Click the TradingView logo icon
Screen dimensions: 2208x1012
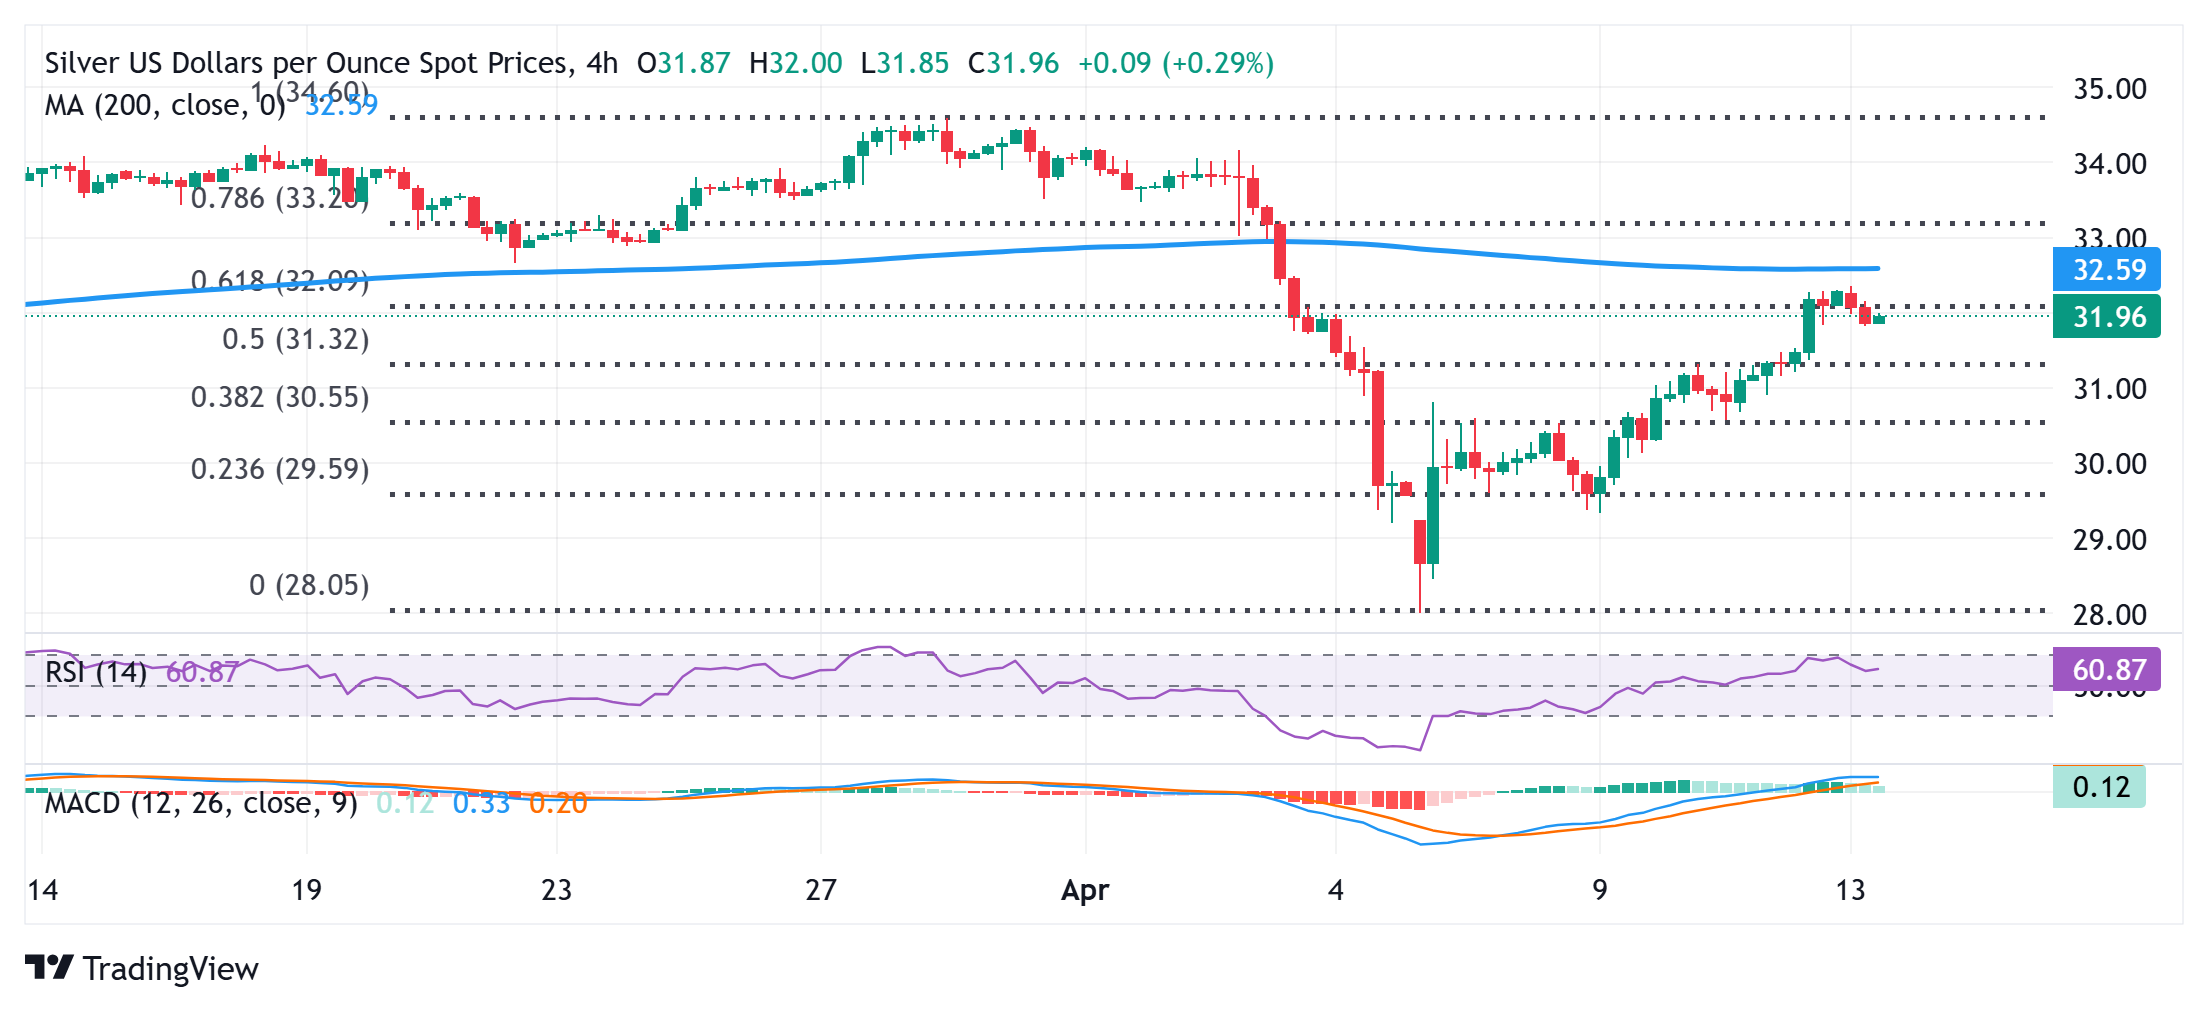tap(49, 967)
